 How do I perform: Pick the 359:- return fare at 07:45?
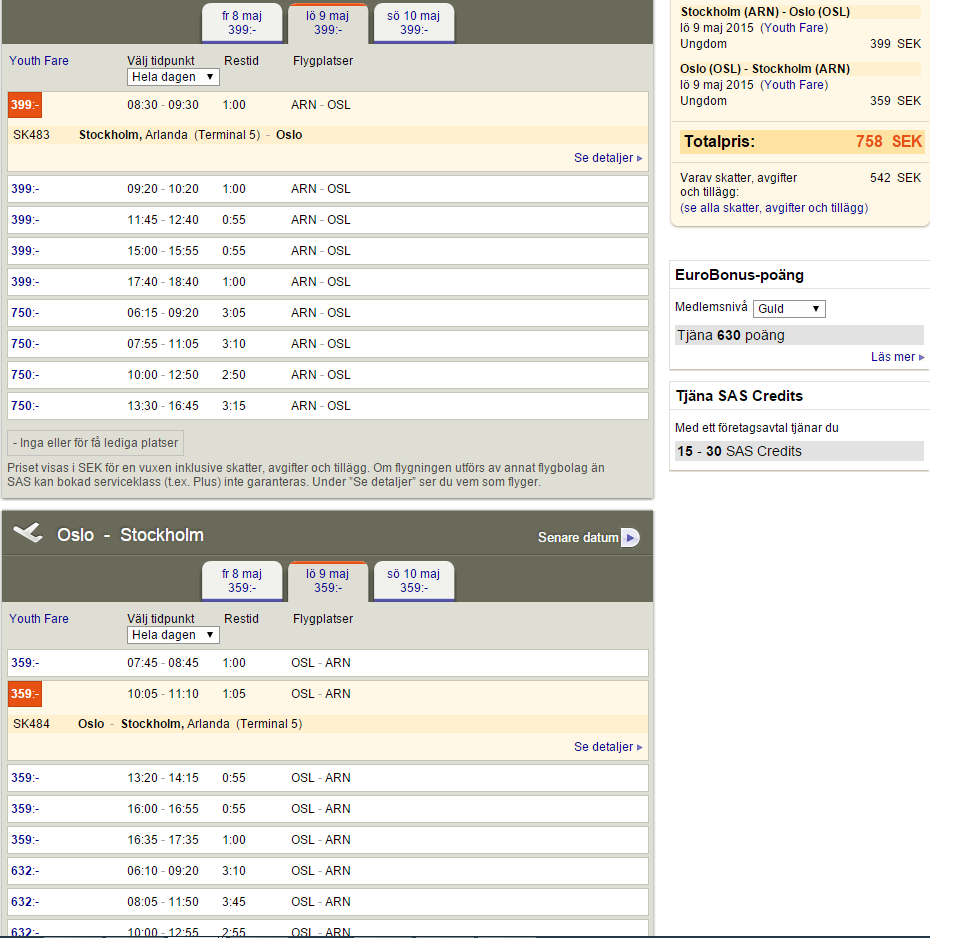click(25, 663)
